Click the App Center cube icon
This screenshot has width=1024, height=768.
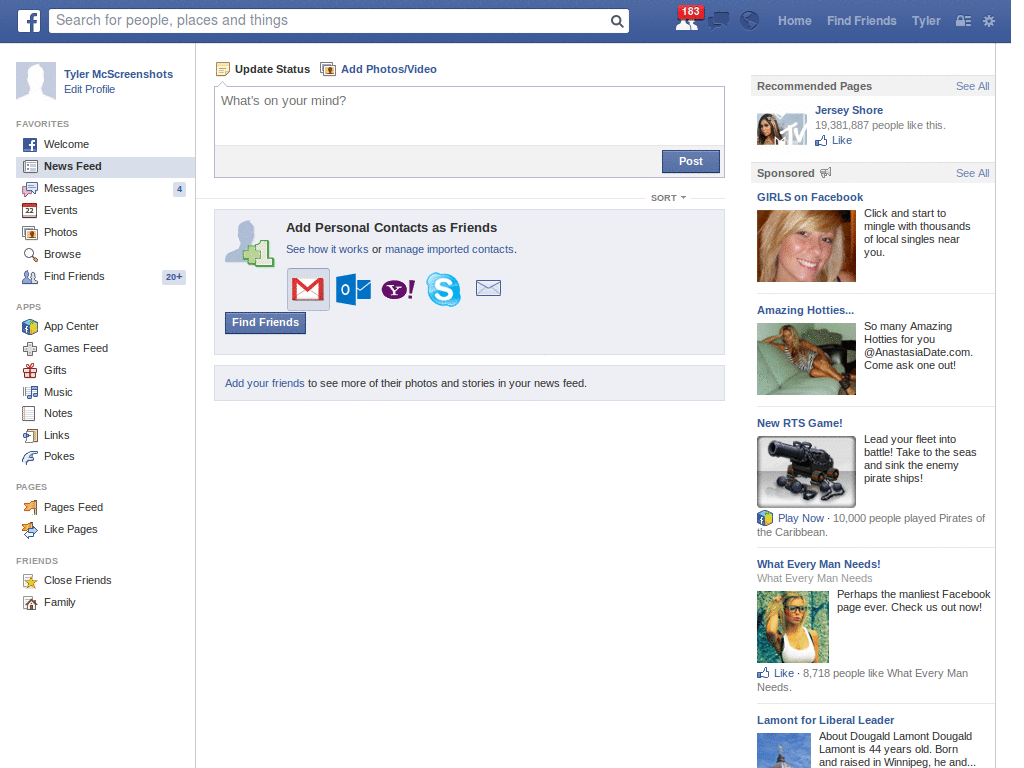[x=29, y=327]
